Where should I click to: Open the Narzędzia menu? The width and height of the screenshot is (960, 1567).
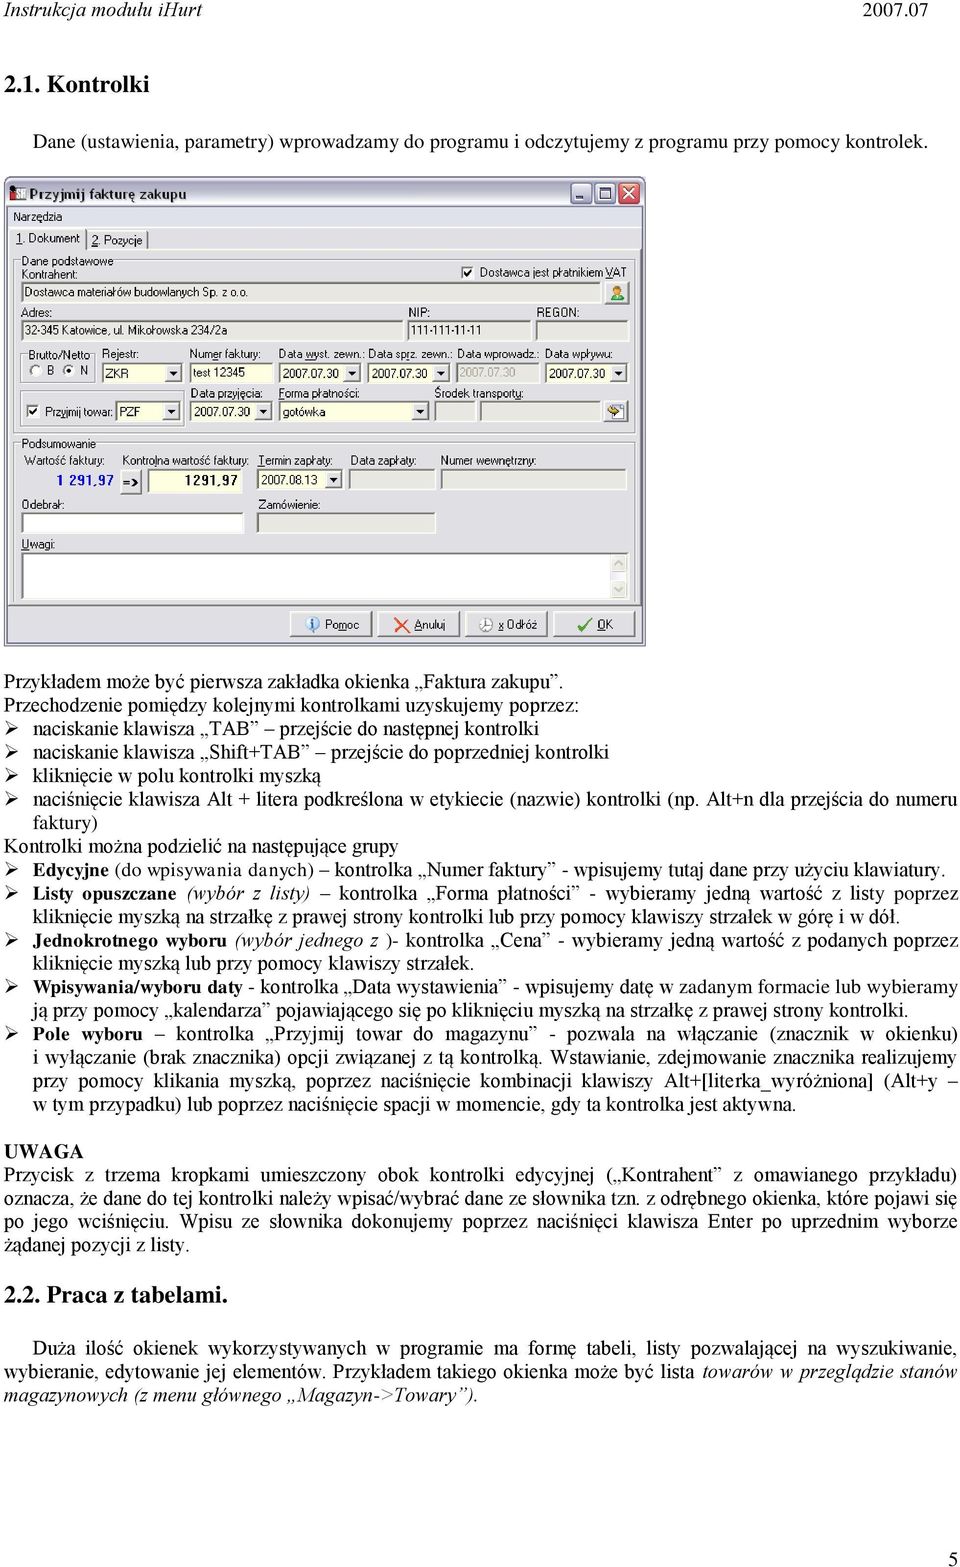[x=38, y=217]
